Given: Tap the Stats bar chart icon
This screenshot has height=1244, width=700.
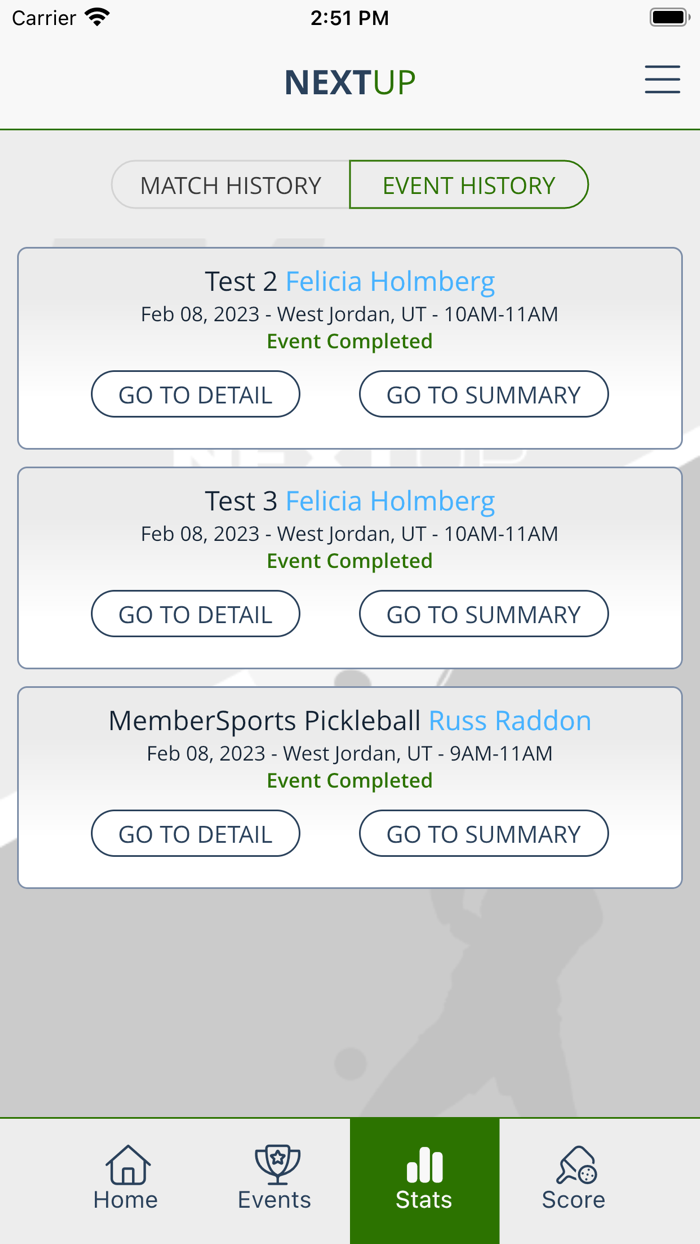Looking at the screenshot, I should coord(424,1164).
